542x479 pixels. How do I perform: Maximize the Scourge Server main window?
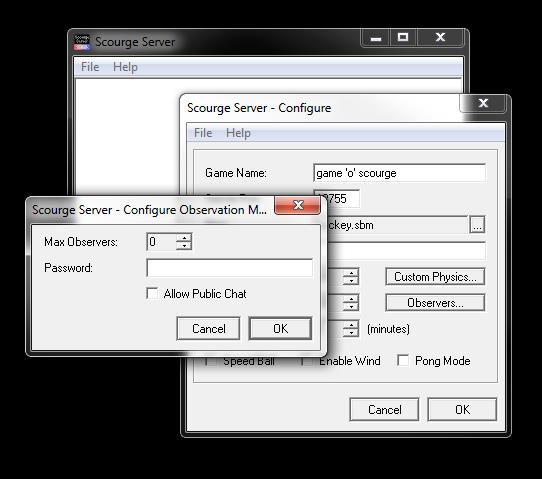coord(403,37)
